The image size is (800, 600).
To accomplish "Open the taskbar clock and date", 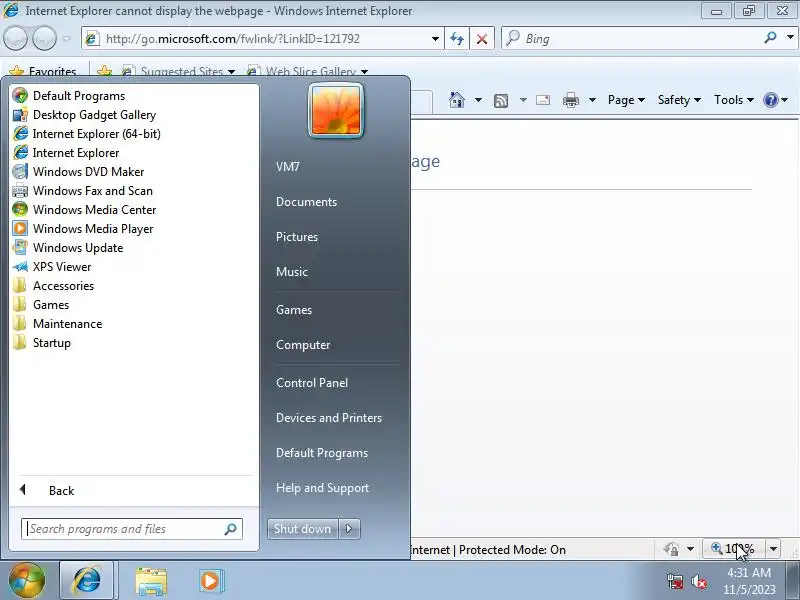I will point(748,581).
